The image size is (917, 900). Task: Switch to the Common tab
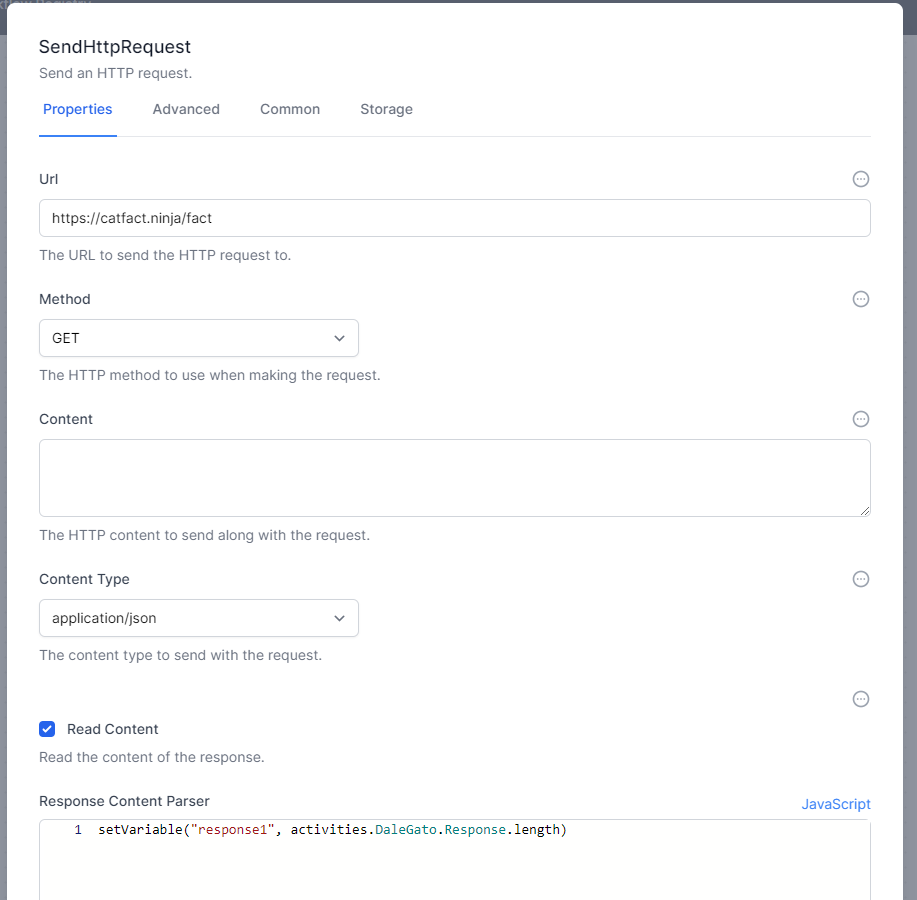(x=289, y=109)
